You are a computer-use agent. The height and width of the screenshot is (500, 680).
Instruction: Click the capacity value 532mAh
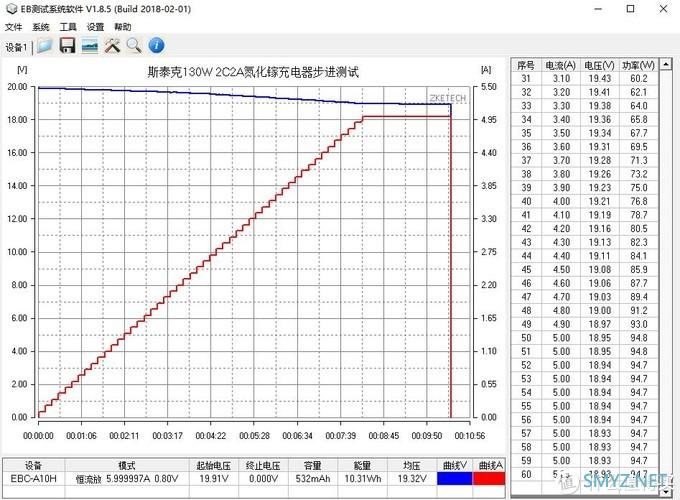point(313,479)
